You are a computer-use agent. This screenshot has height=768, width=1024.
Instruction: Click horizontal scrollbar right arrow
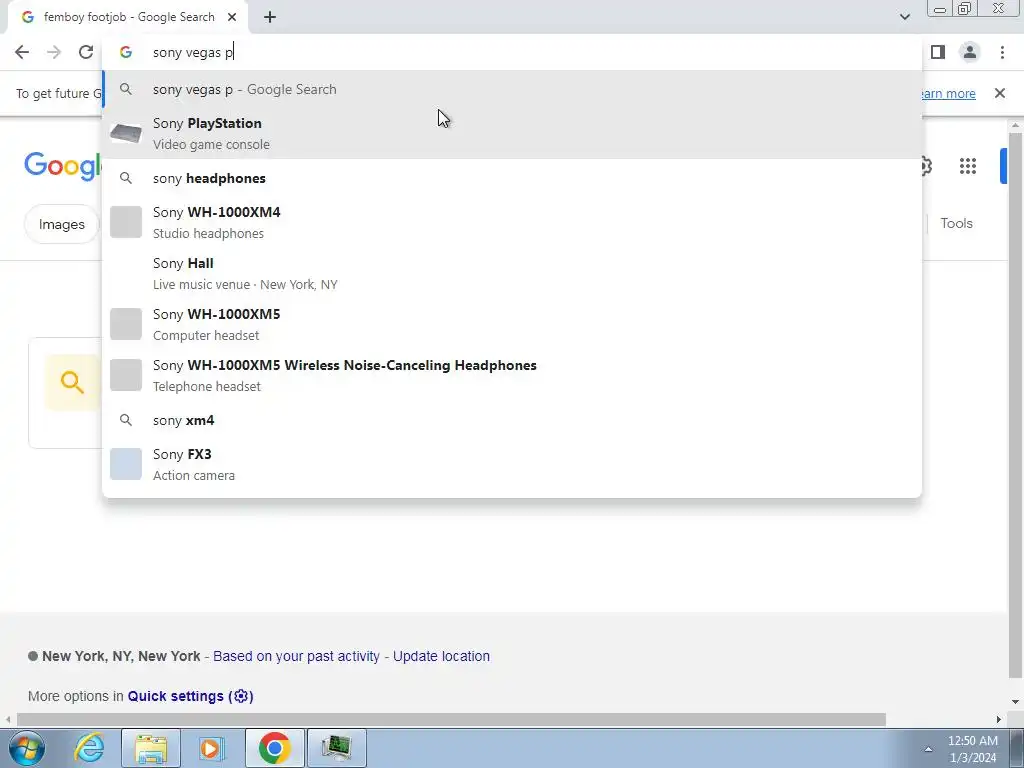998,719
